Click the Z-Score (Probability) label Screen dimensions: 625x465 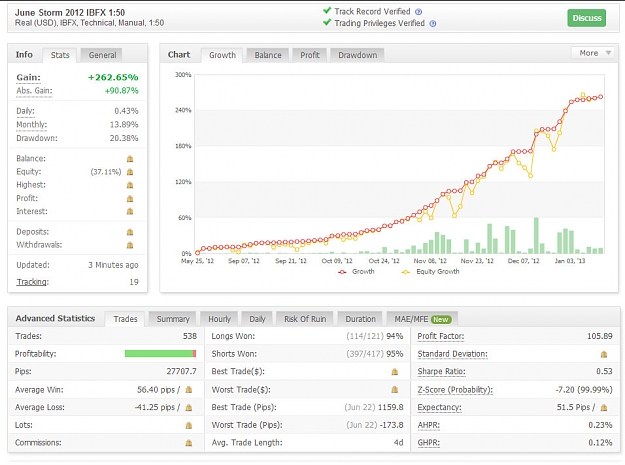[455, 390]
